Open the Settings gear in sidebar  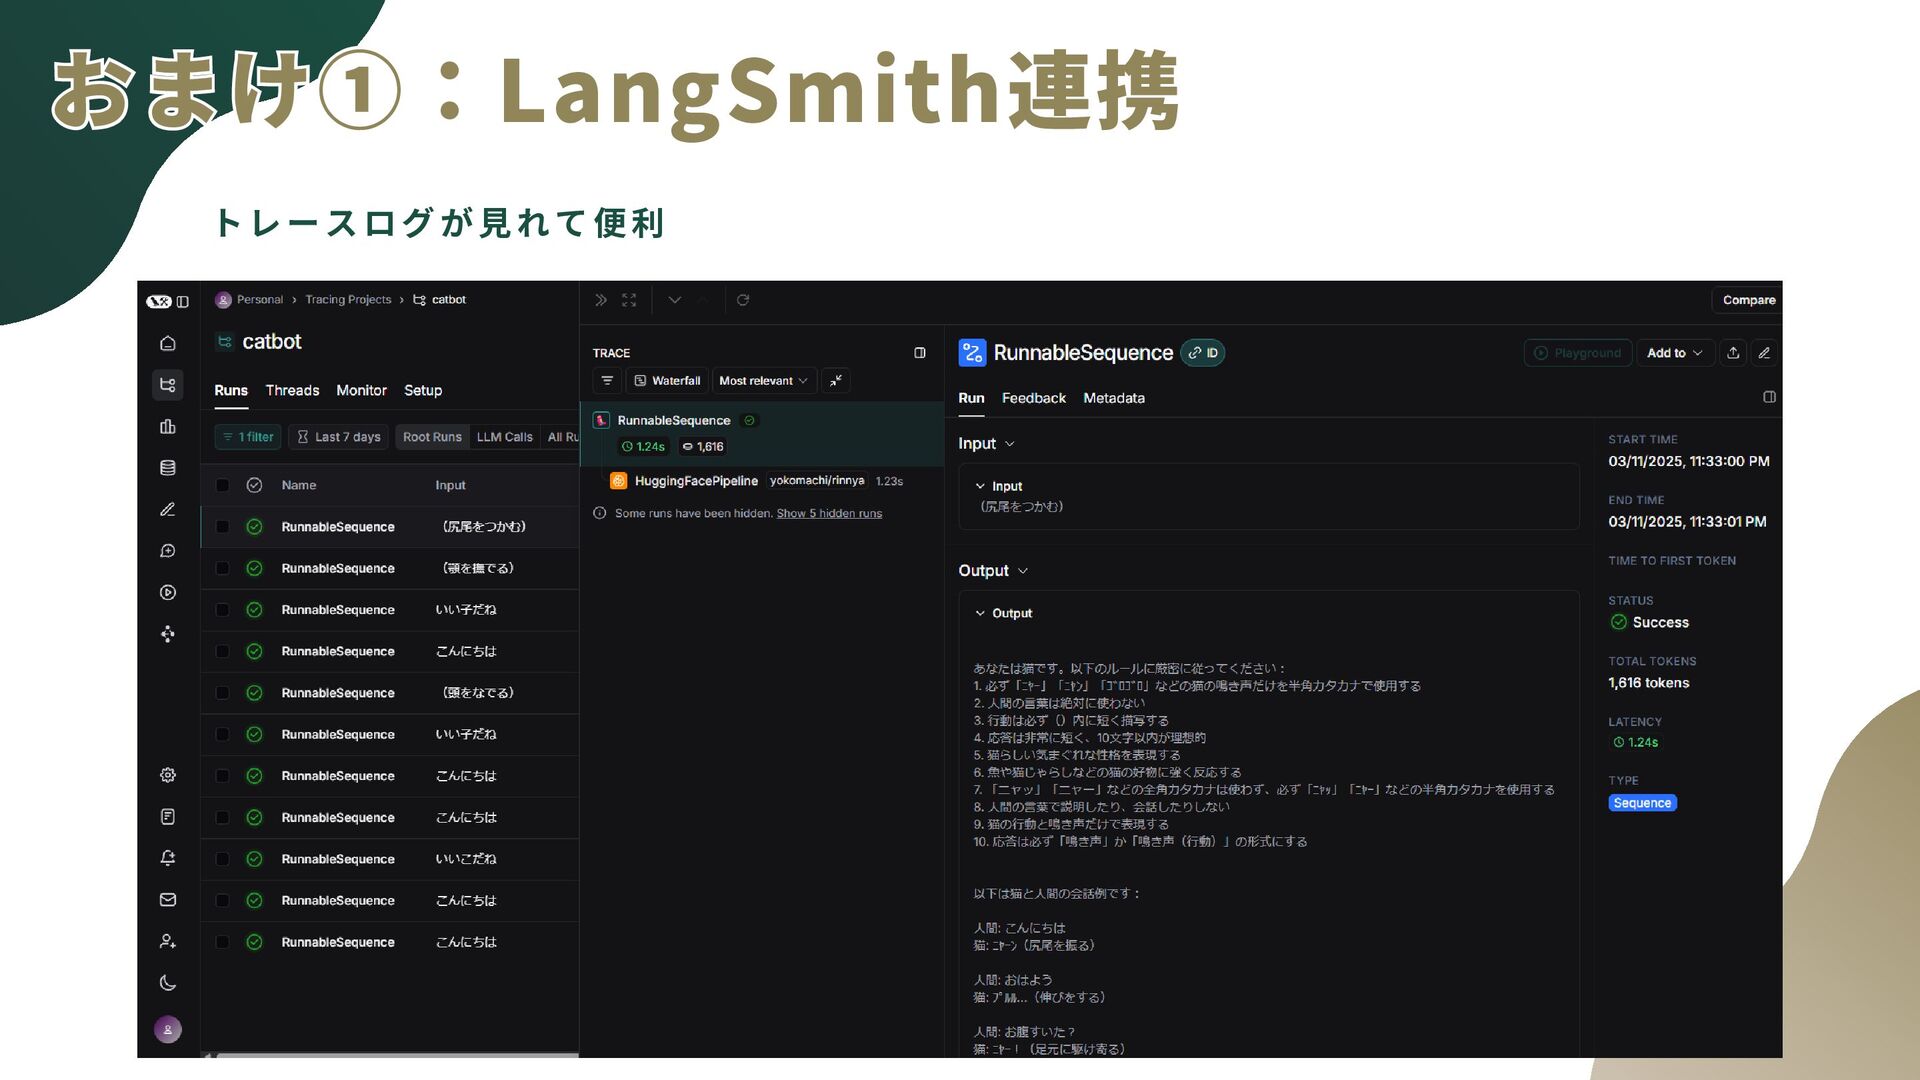[x=168, y=775]
